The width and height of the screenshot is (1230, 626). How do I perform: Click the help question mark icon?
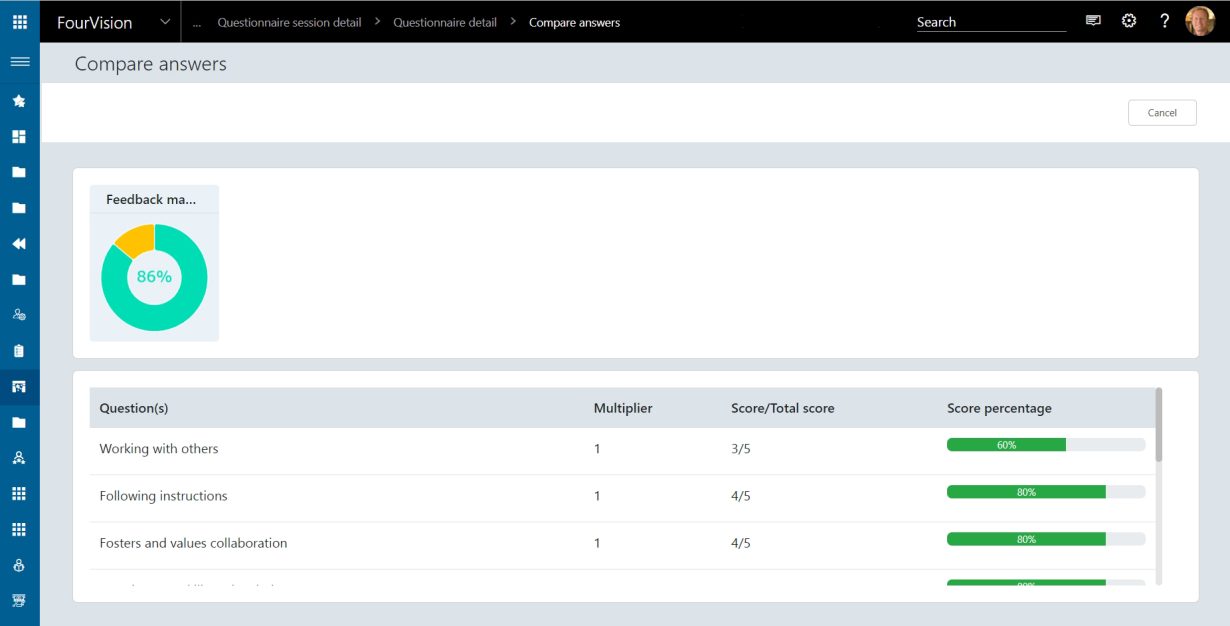pos(1164,21)
